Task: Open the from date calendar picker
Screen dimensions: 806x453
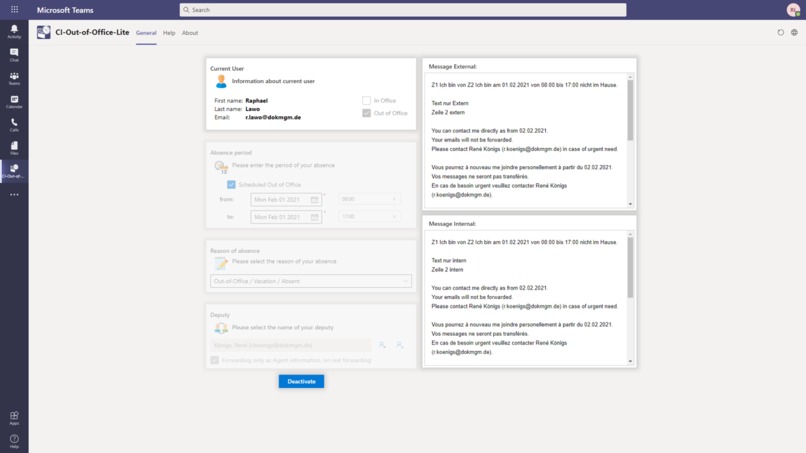Action: point(314,200)
